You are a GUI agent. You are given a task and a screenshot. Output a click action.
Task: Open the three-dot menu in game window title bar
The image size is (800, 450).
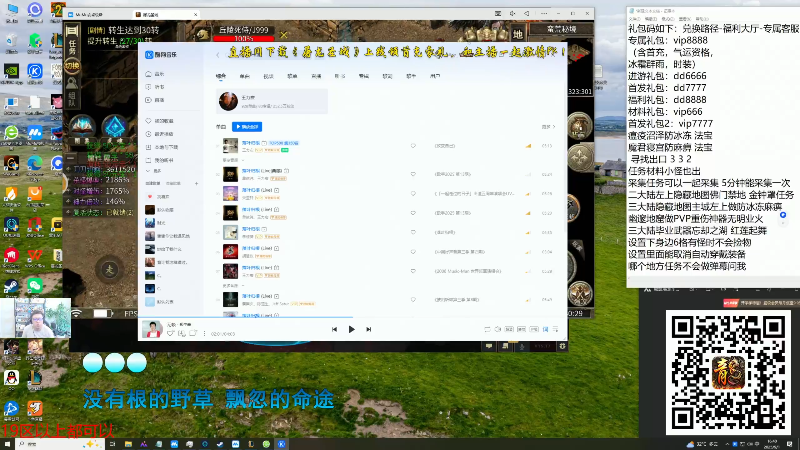(x=544, y=14)
